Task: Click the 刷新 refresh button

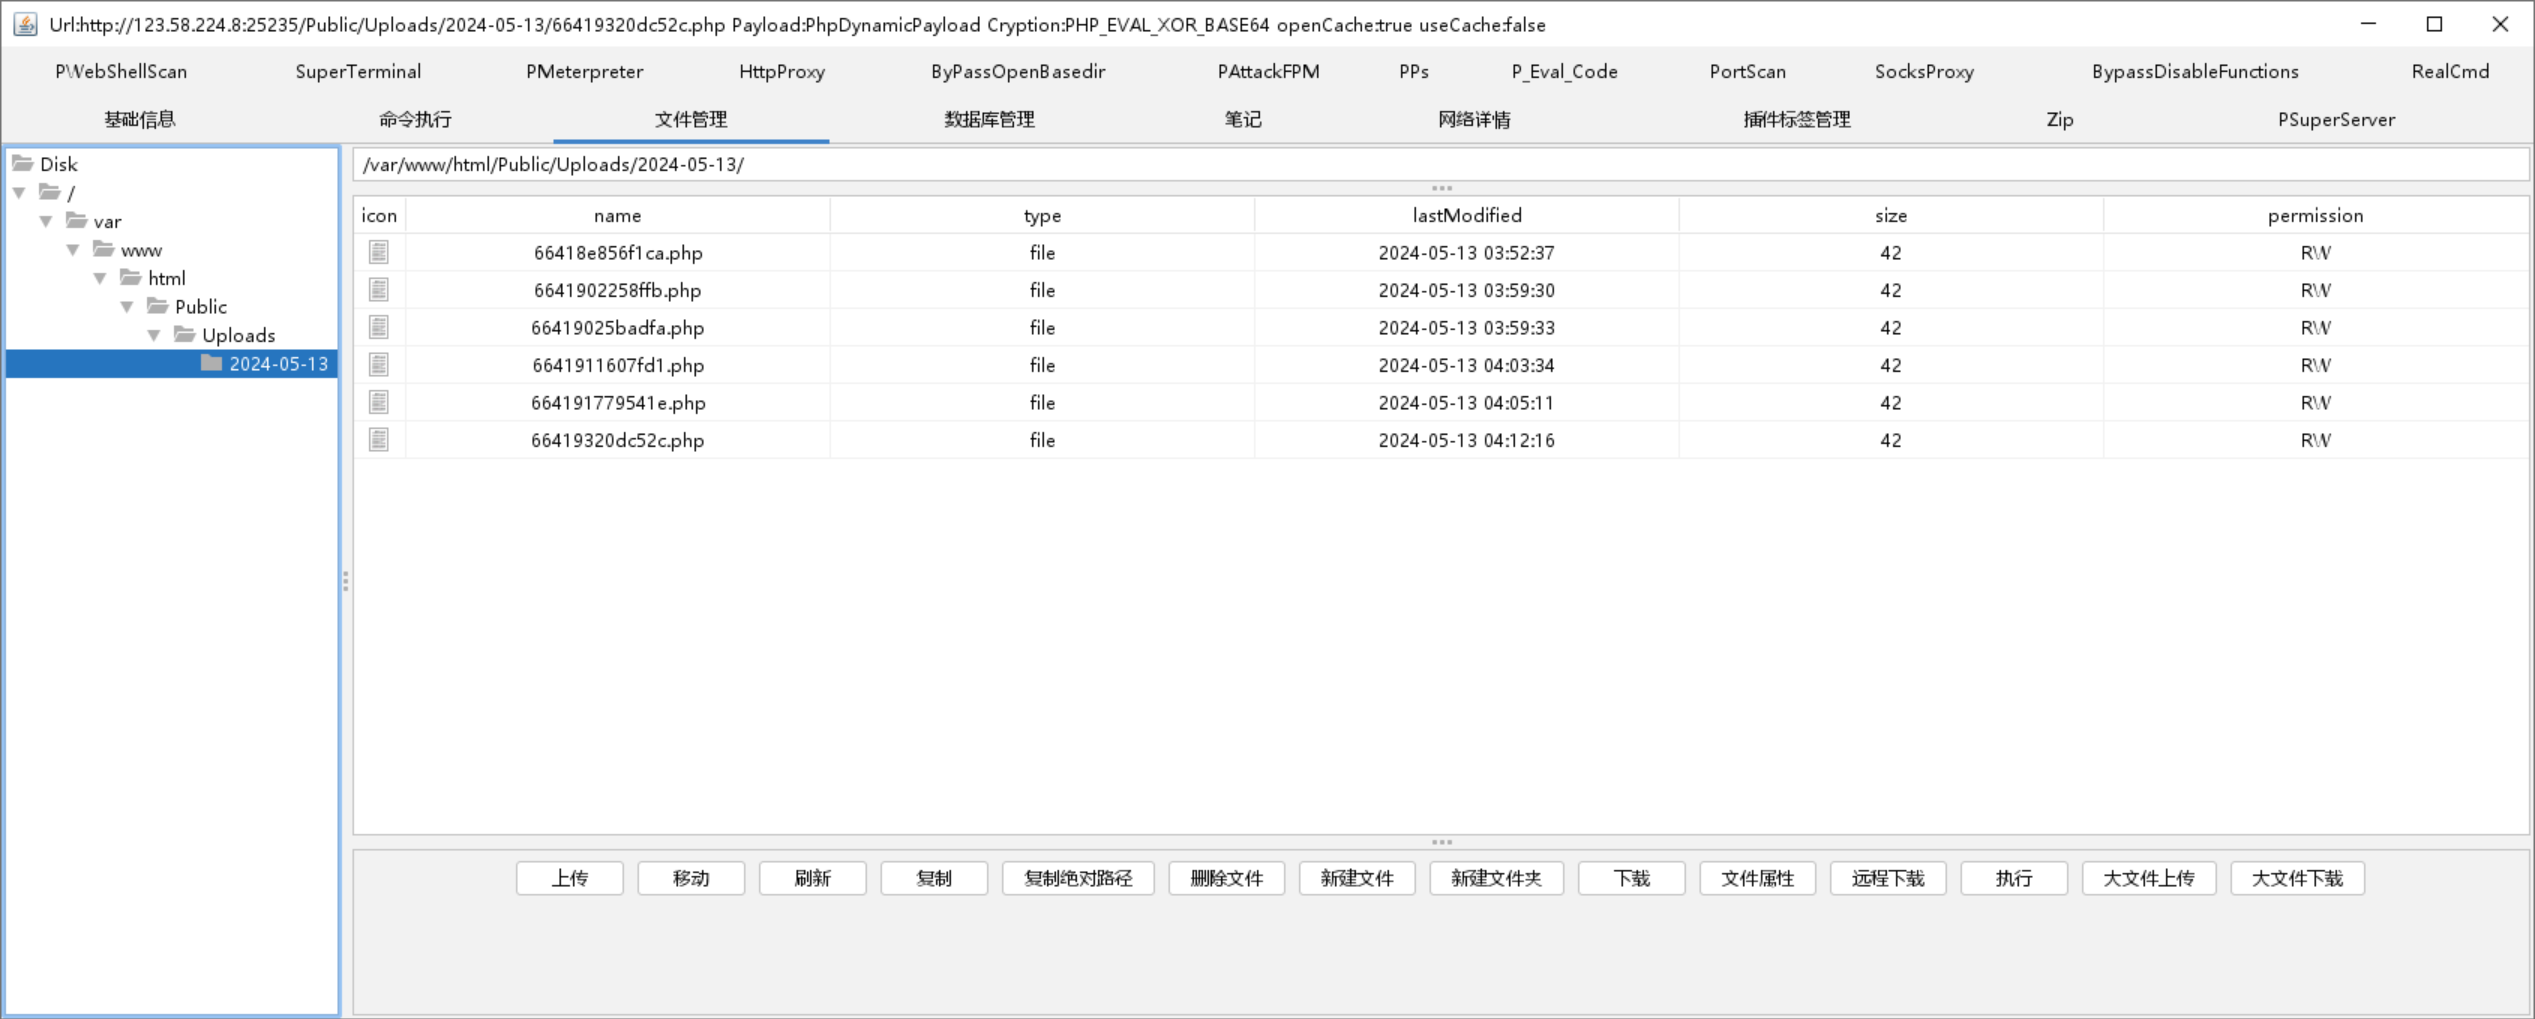Action: 813,878
